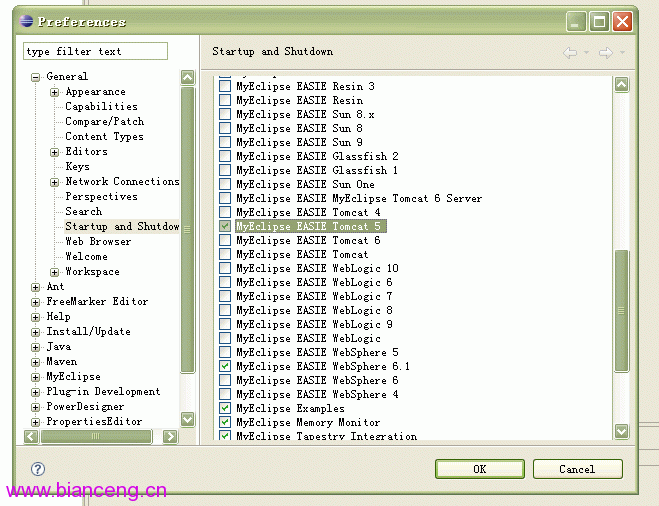Check MyEclipse EASIE WebSphere 5
Screen dimensions: 659x506
pyautogui.click(x=225, y=352)
